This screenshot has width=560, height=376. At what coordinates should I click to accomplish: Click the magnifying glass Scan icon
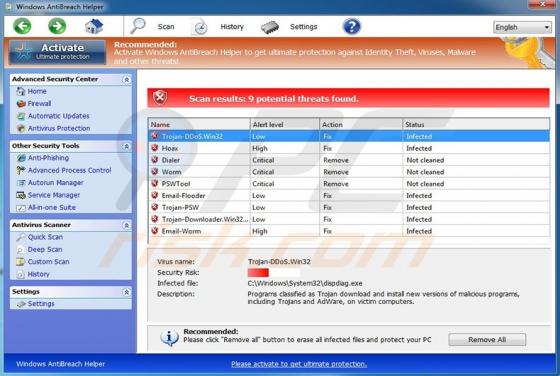138,26
